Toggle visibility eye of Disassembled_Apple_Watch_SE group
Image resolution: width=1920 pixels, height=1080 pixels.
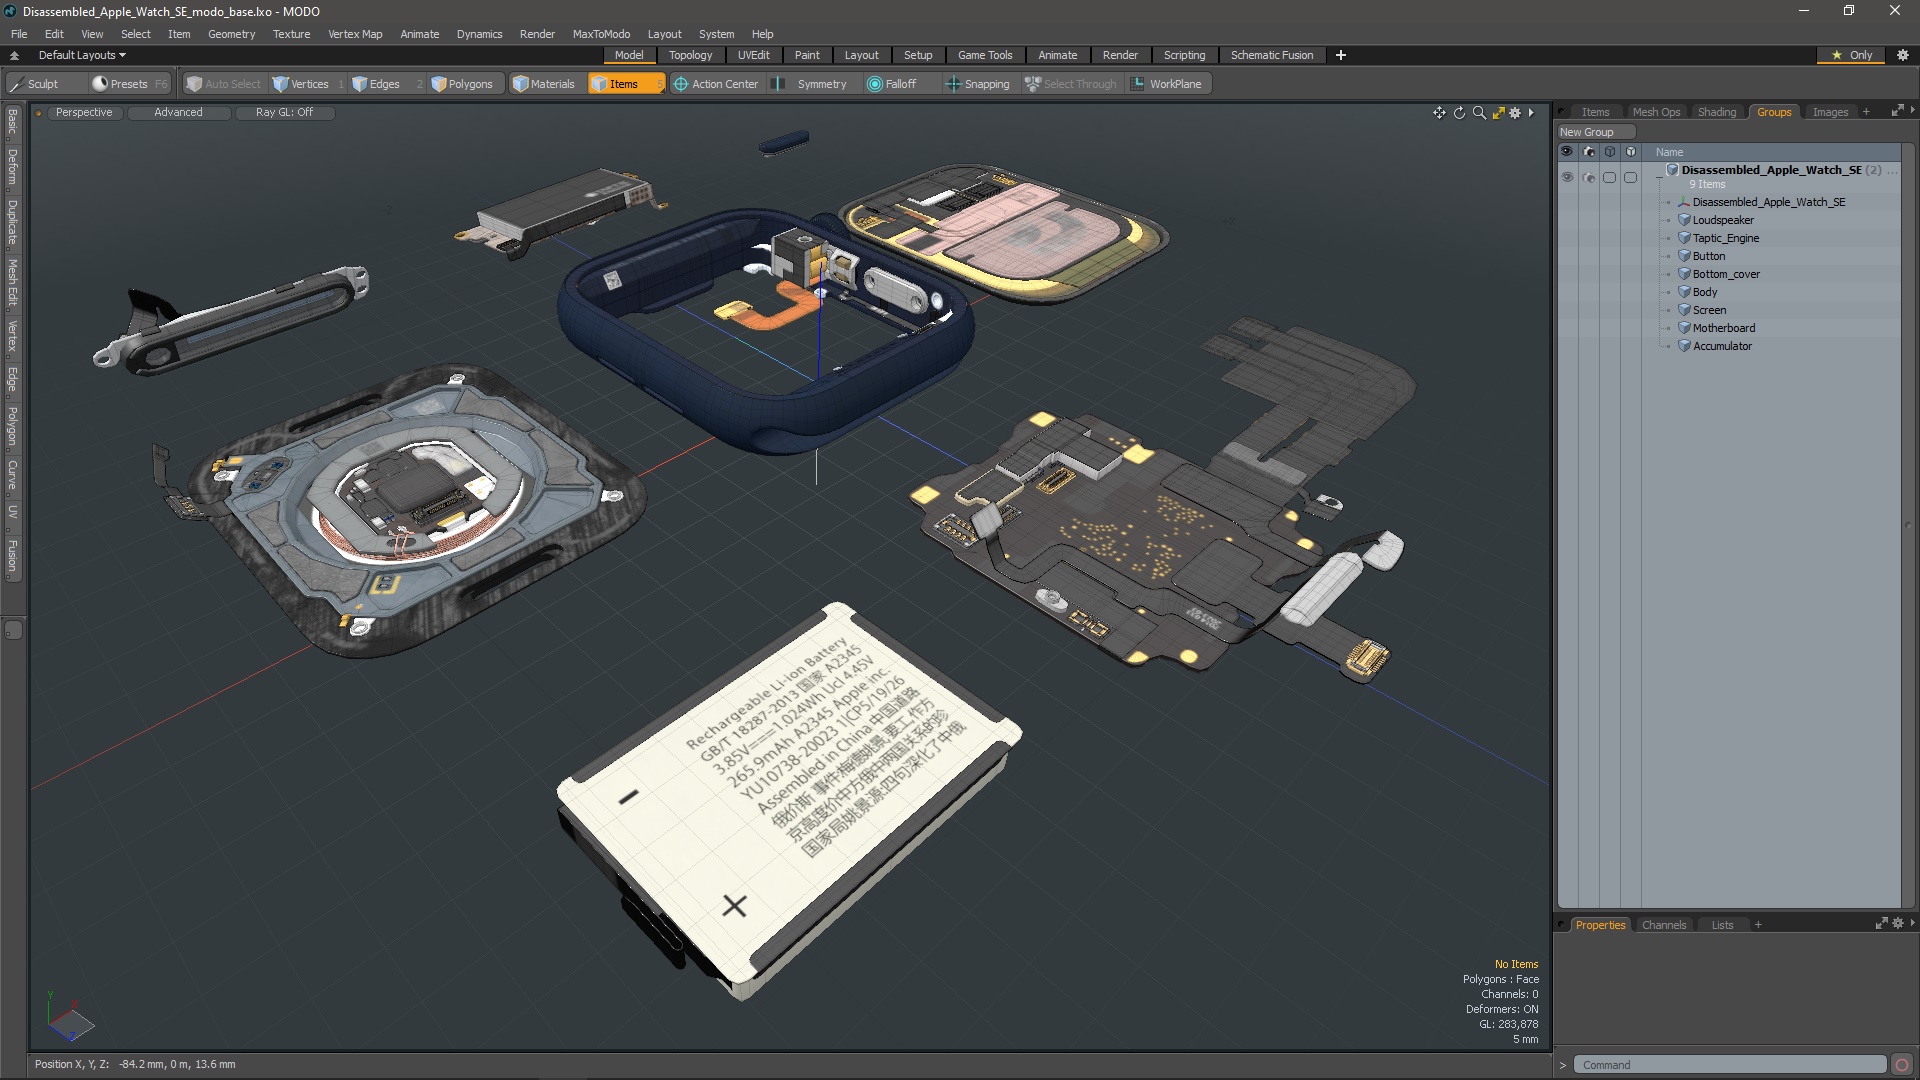[x=1567, y=177]
